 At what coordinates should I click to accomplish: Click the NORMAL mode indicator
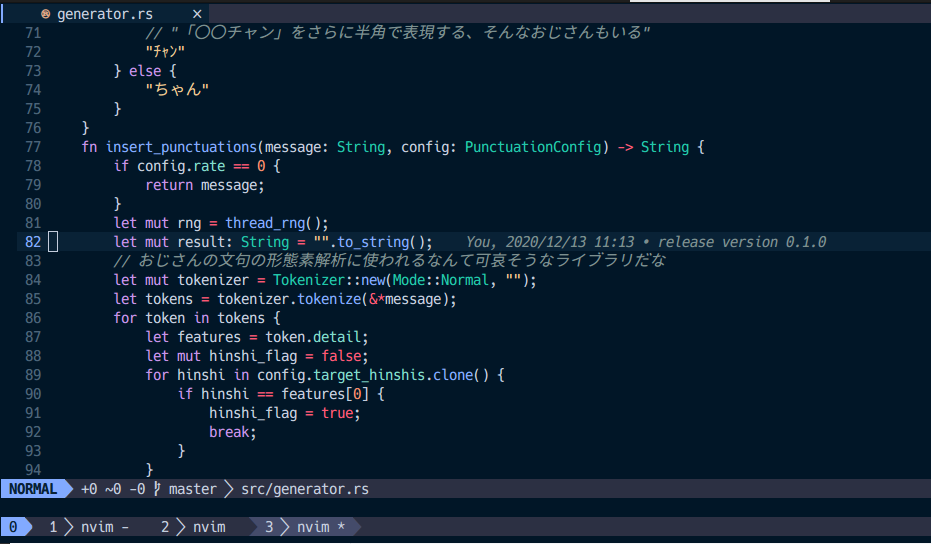point(33,489)
